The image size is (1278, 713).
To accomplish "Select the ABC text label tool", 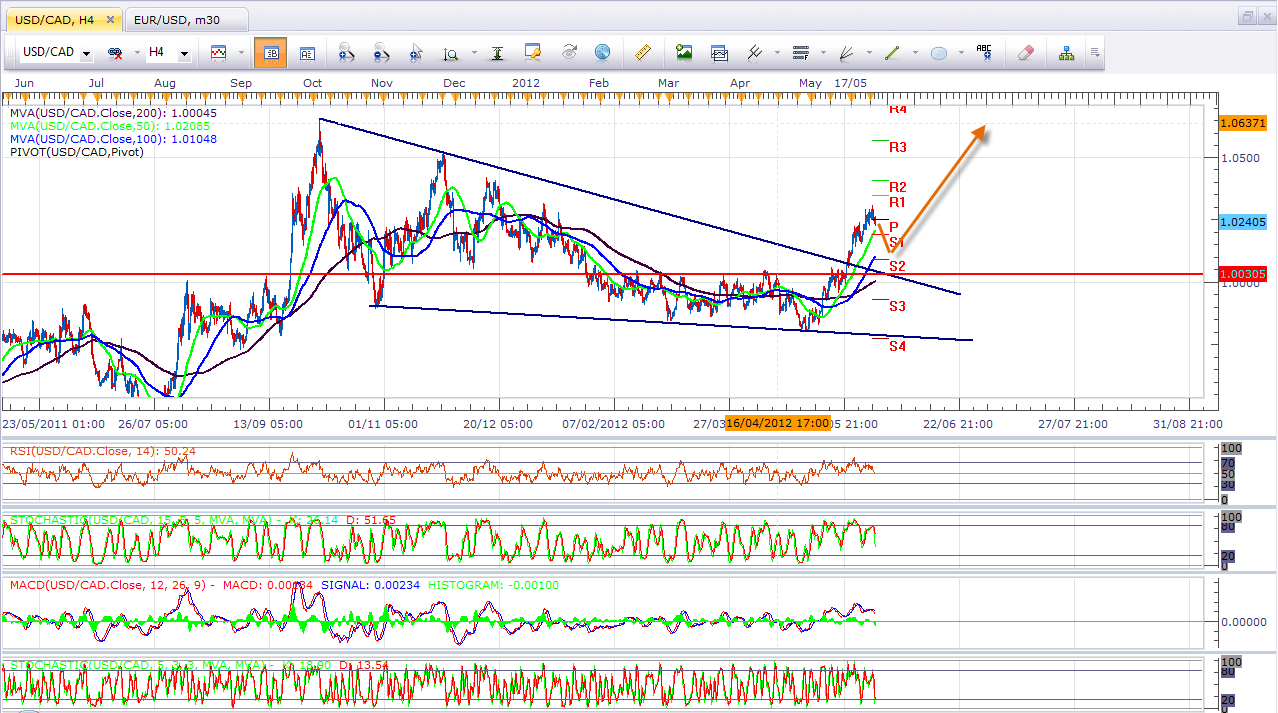I will [985, 53].
